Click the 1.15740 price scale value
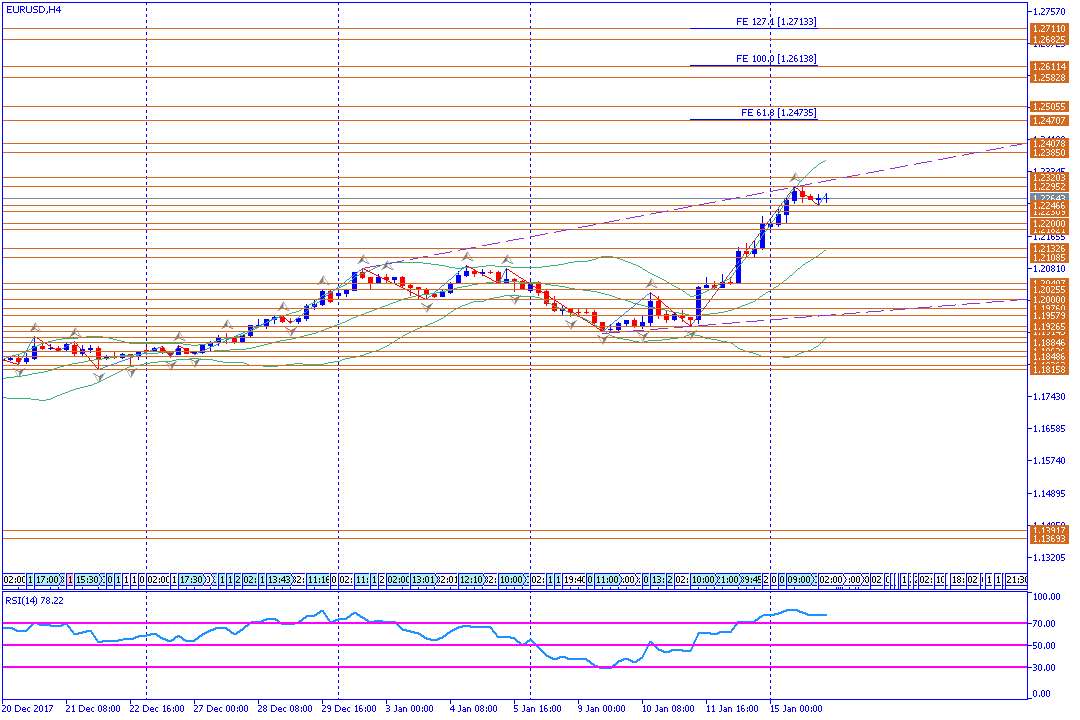Screen dimensions: 1080x720 1049,461
